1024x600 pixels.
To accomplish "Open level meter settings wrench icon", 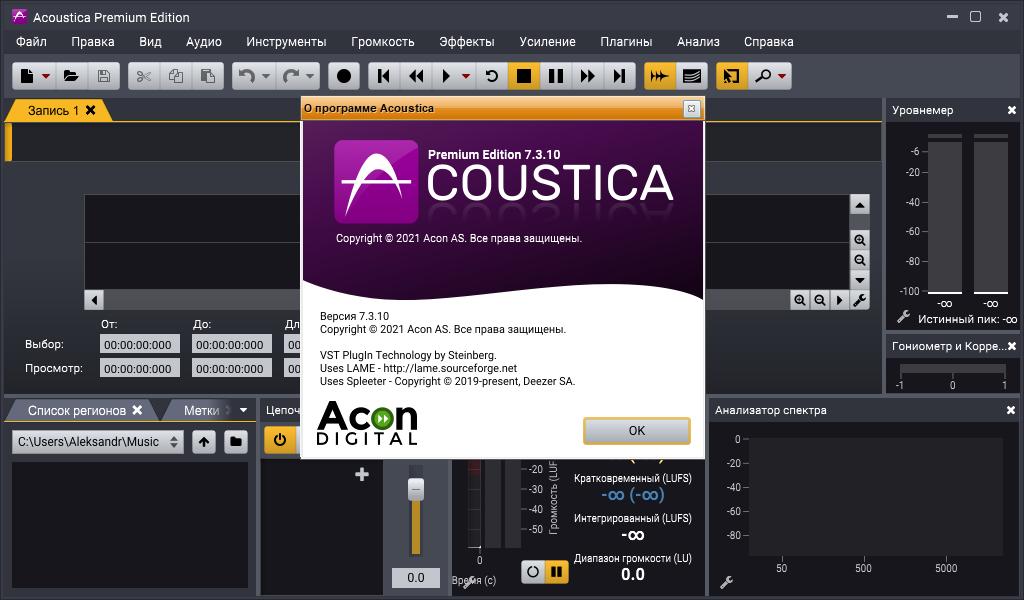I will 903,318.
